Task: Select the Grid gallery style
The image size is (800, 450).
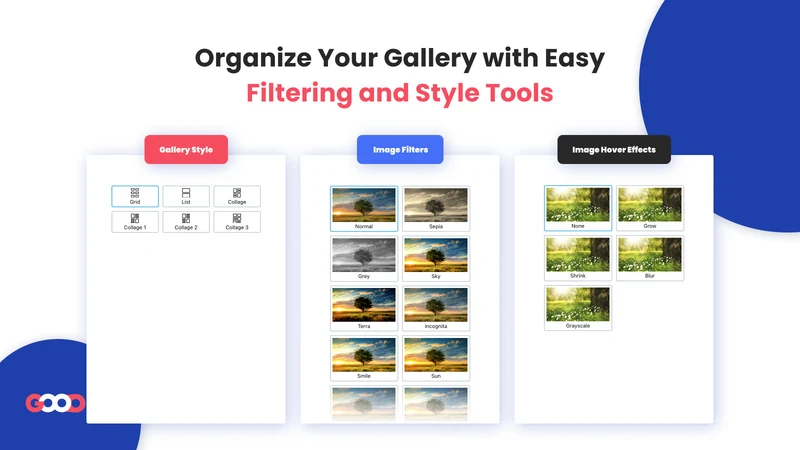Action: (135, 196)
